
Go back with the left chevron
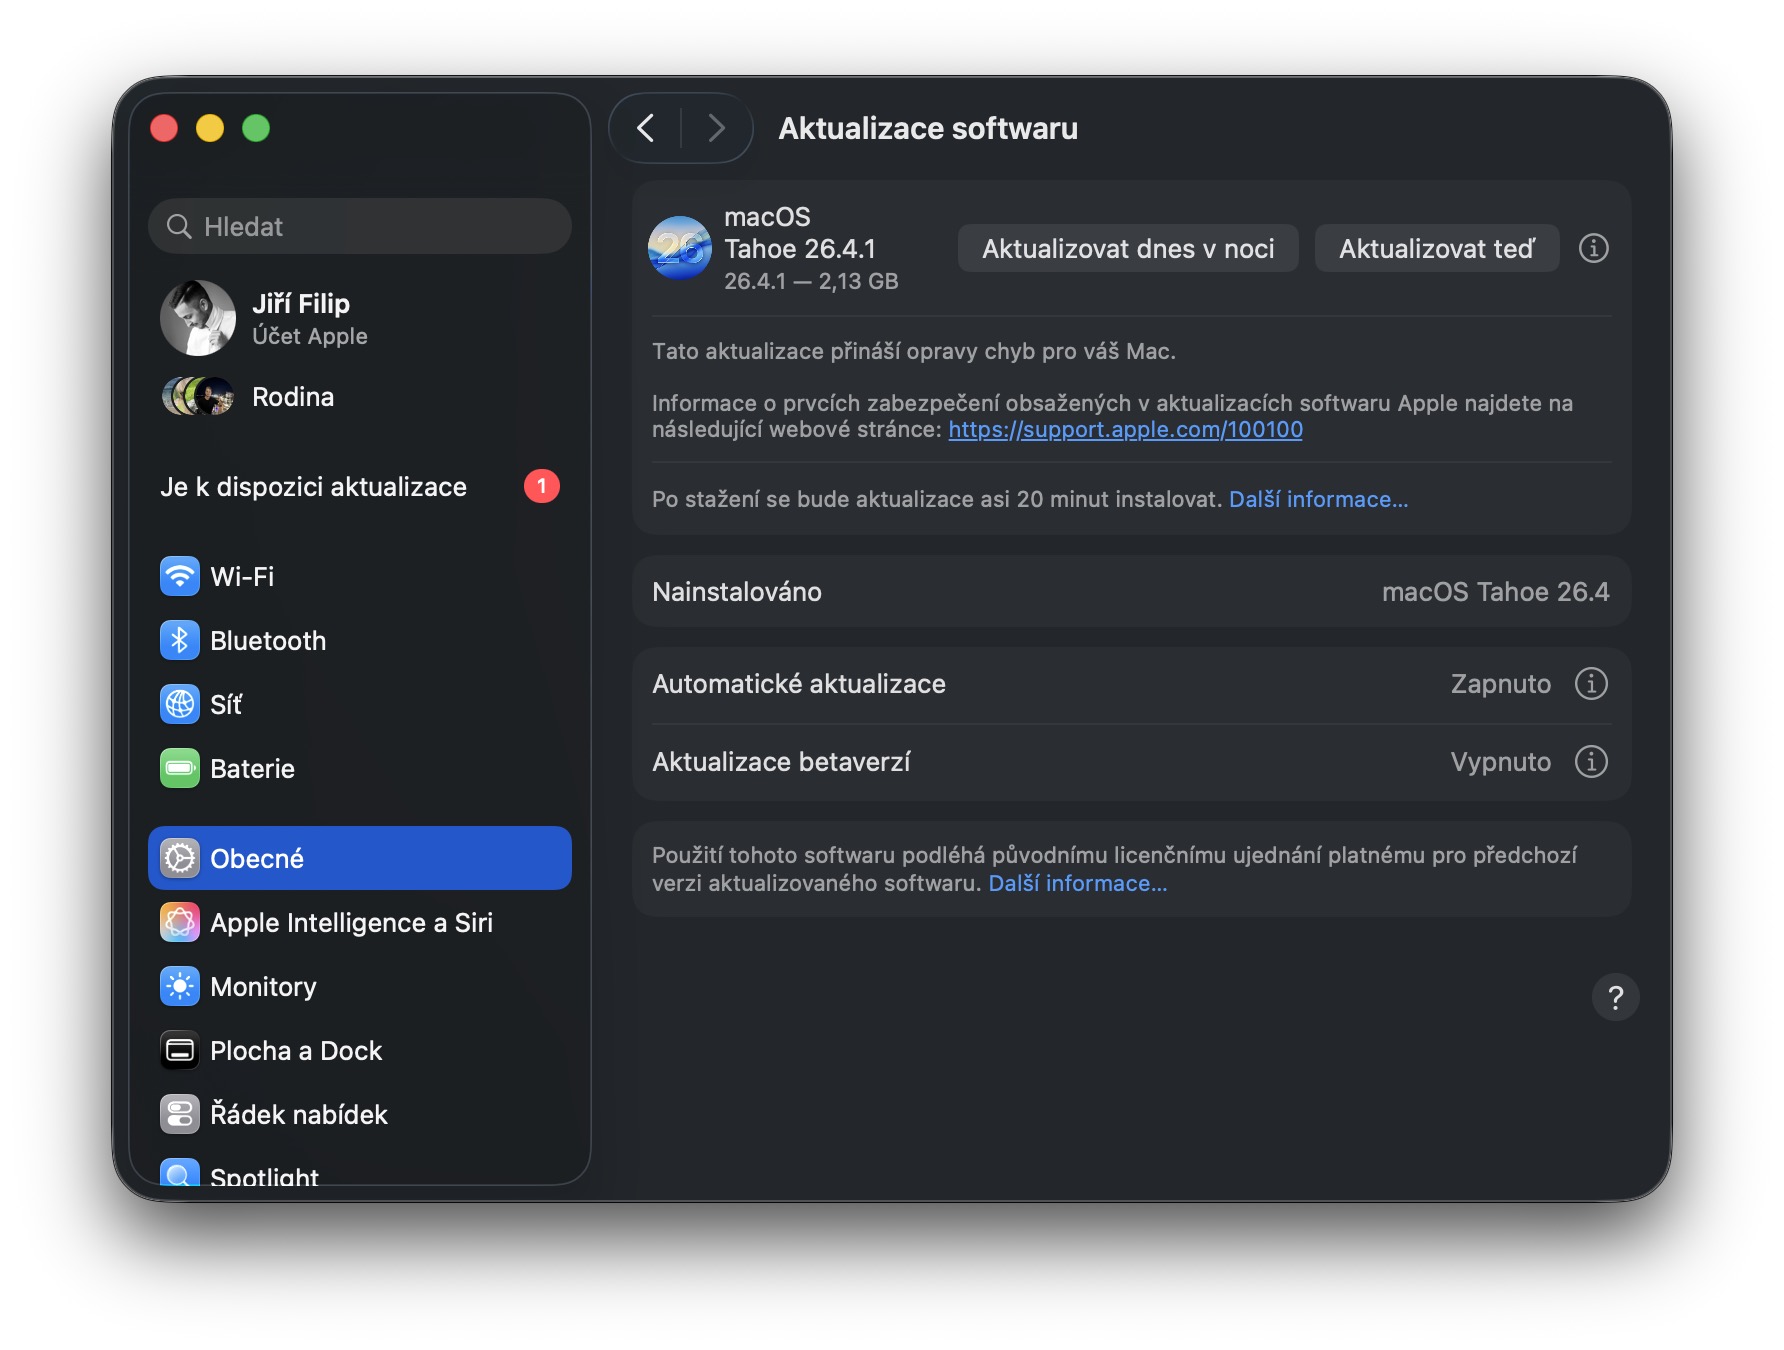646,128
